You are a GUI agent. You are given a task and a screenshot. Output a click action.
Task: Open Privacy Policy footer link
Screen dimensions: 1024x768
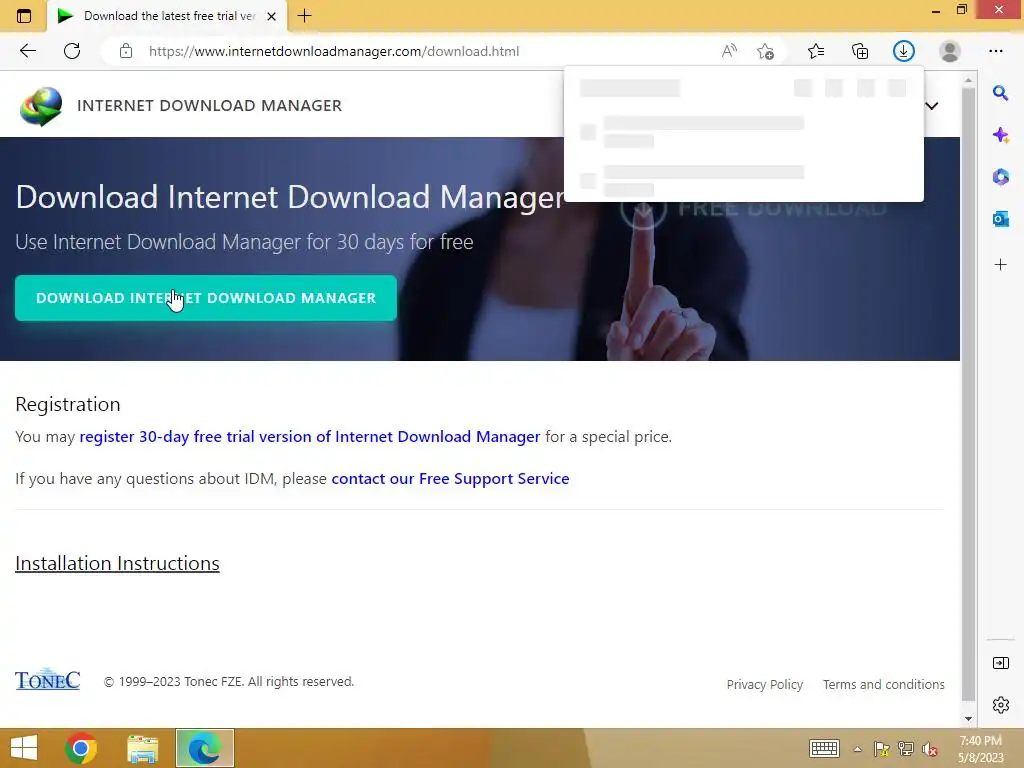pyautogui.click(x=765, y=684)
